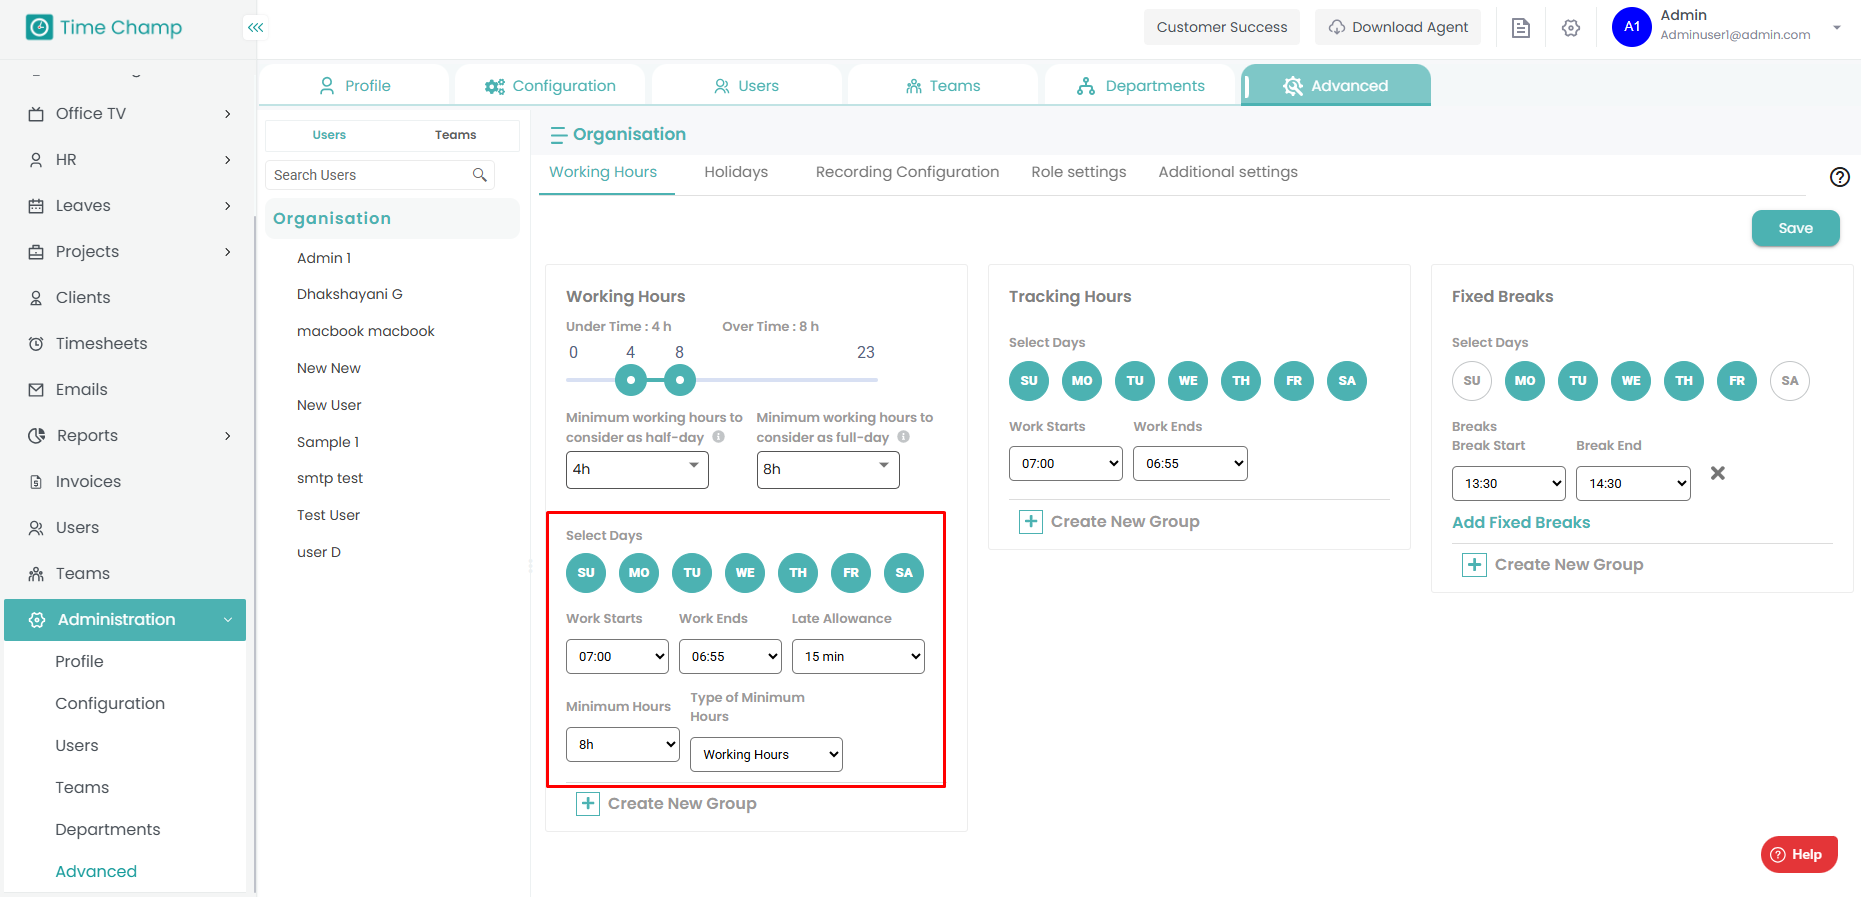
Task: Open Late Allowance 15 min dropdown
Action: click(x=858, y=657)
